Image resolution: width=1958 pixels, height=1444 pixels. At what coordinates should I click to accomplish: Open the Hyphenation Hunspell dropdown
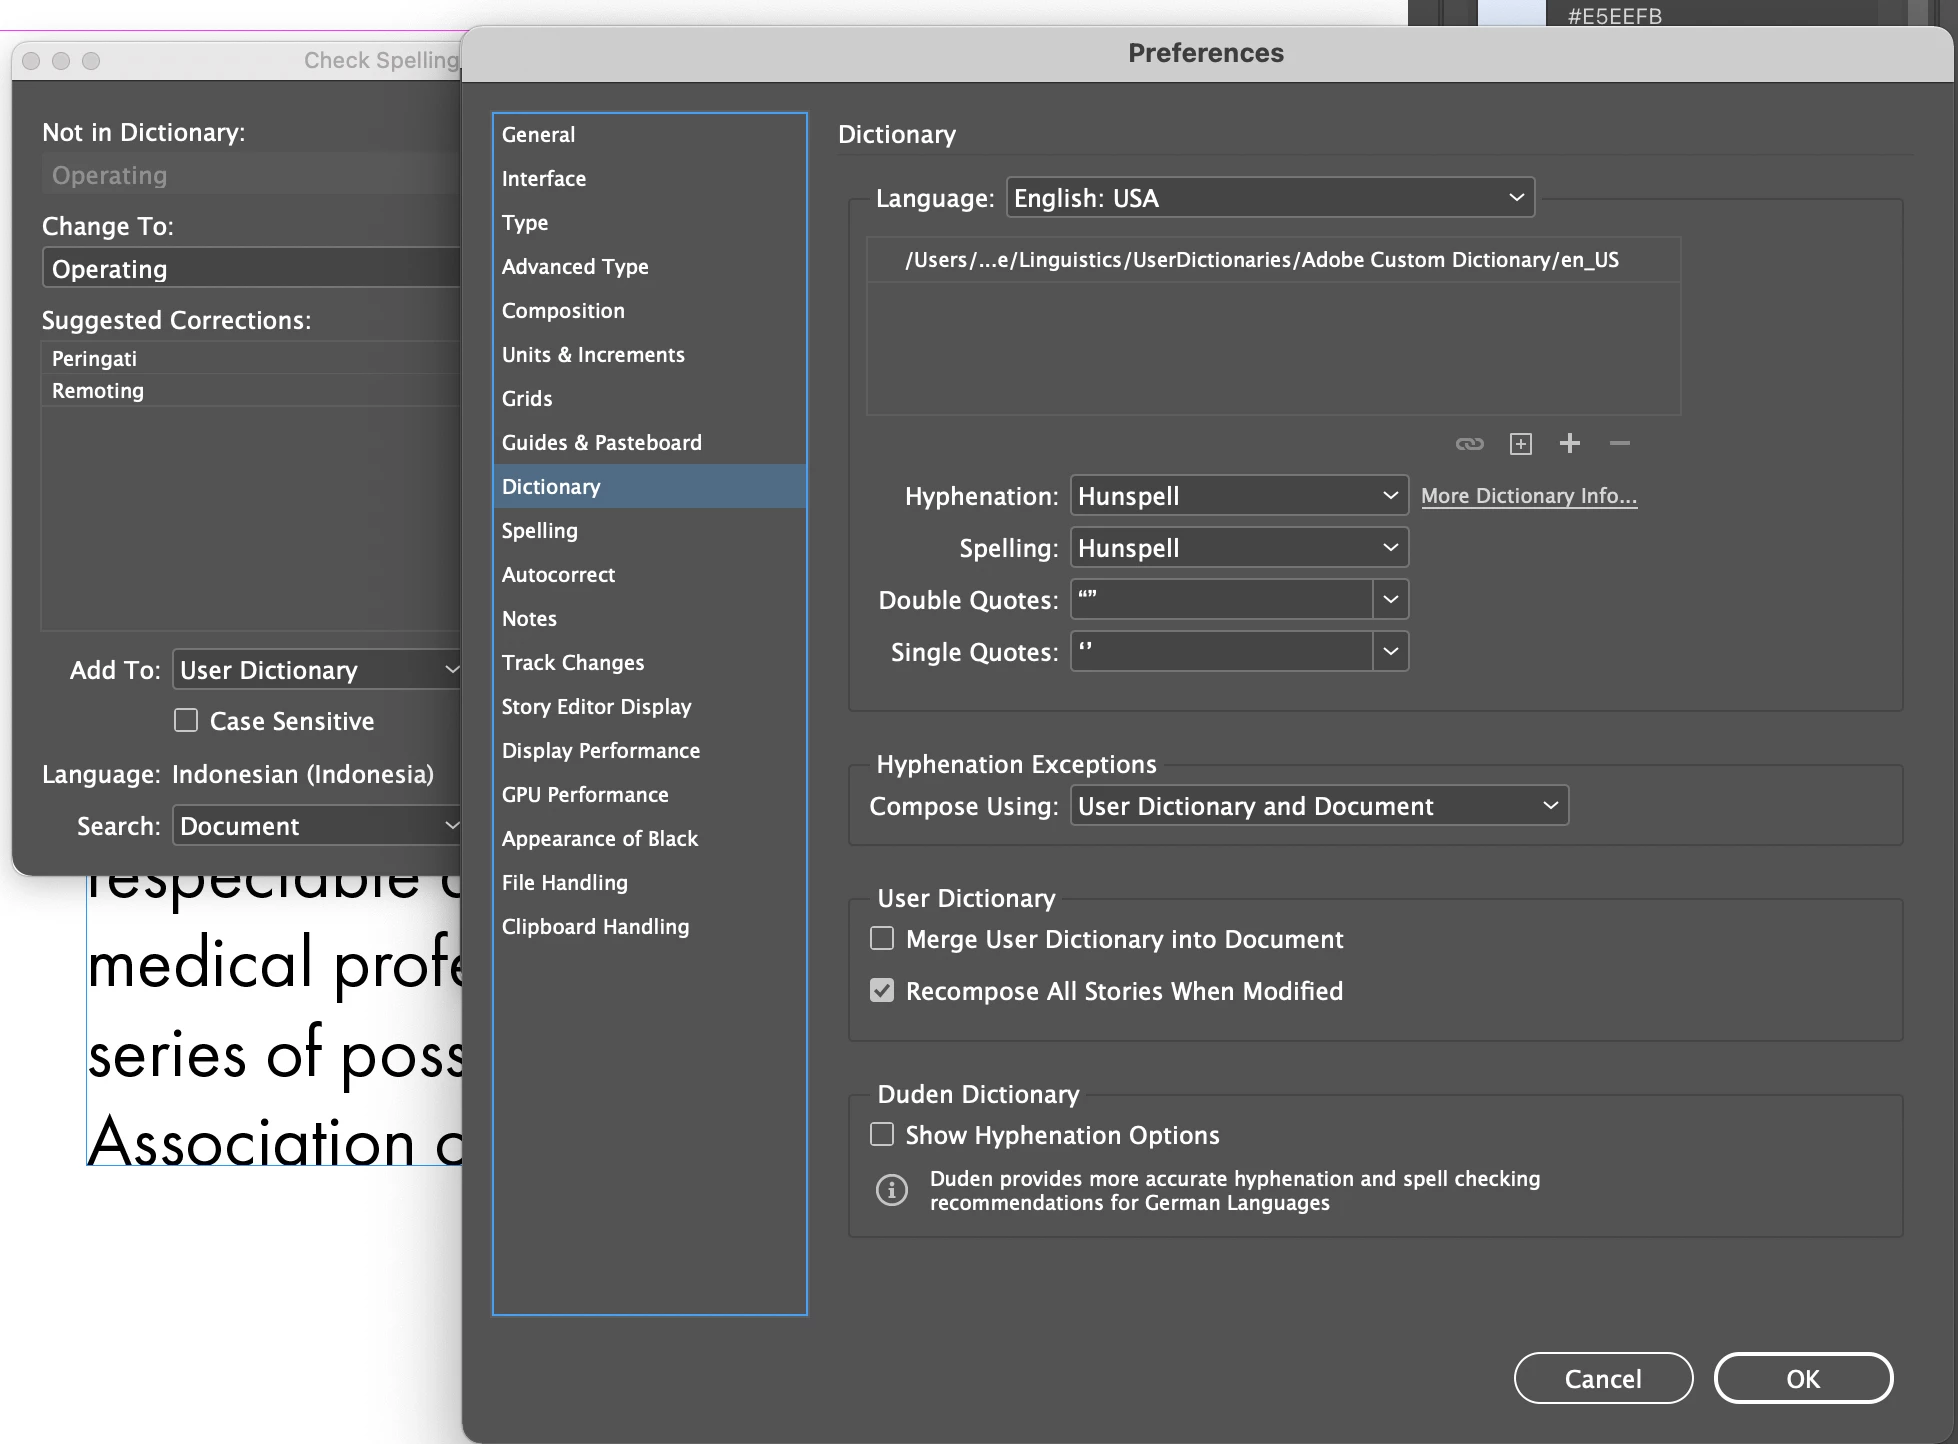1238,496
